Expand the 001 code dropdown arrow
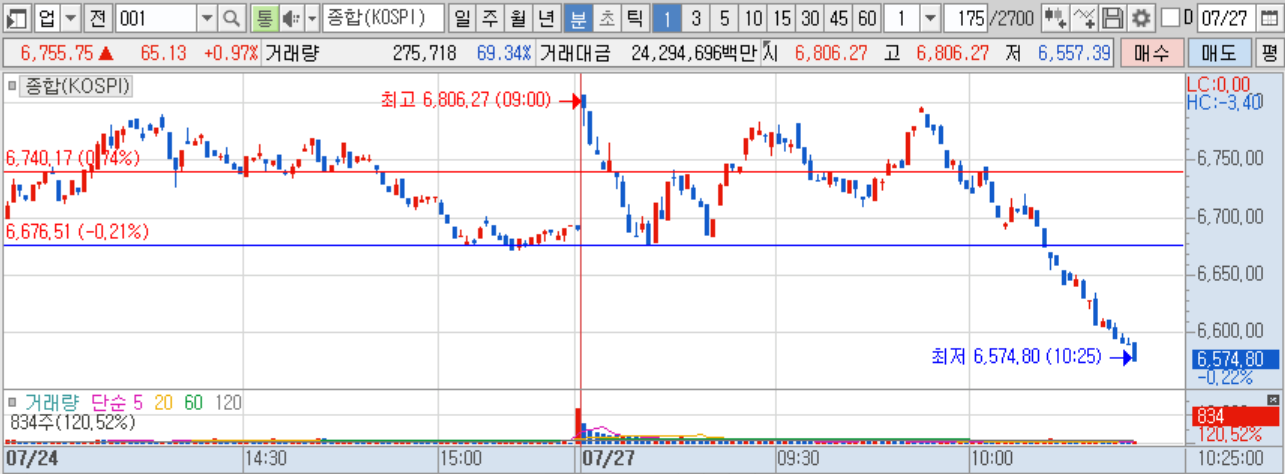Viewport: 1285px width, 474px height. pyautogui.click(x=206, y=17)
